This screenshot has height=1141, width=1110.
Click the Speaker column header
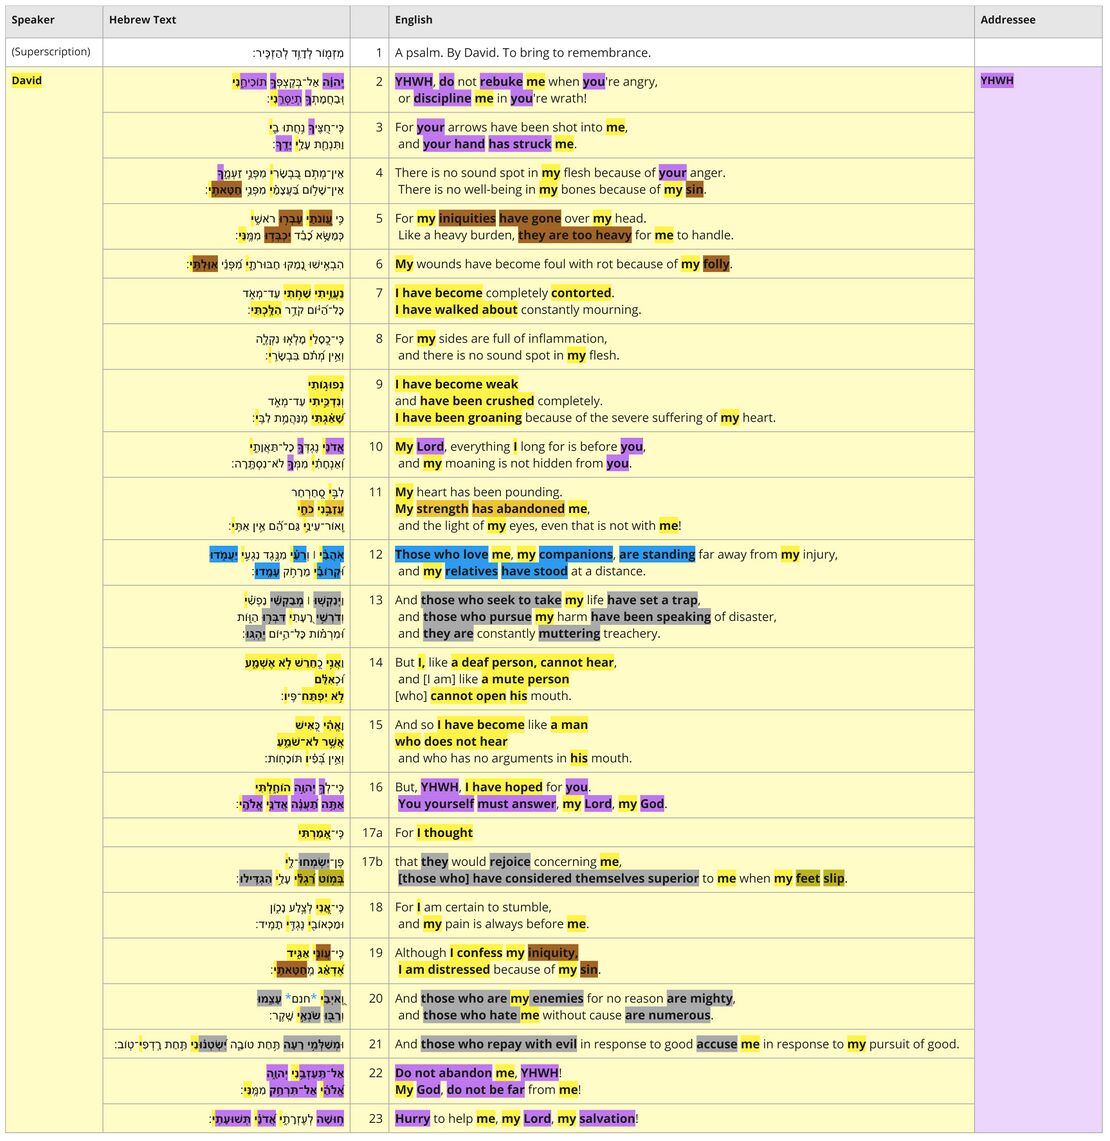(x=32, y=19)
